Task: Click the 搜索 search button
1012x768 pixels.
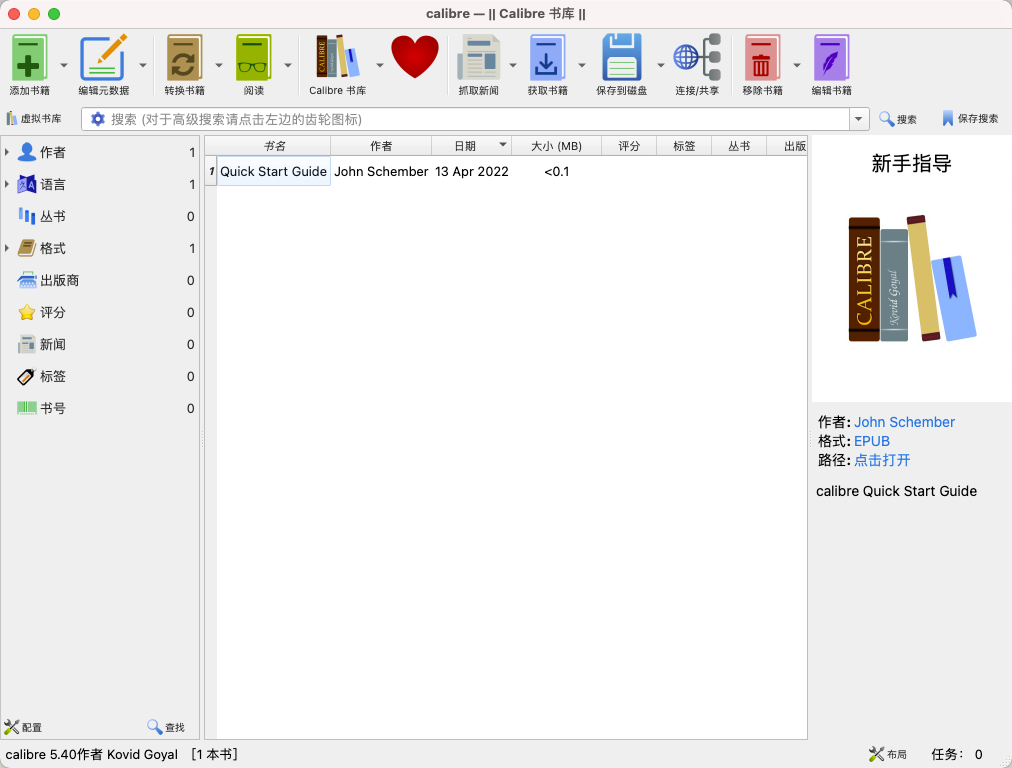Action: tap(898, 119)
